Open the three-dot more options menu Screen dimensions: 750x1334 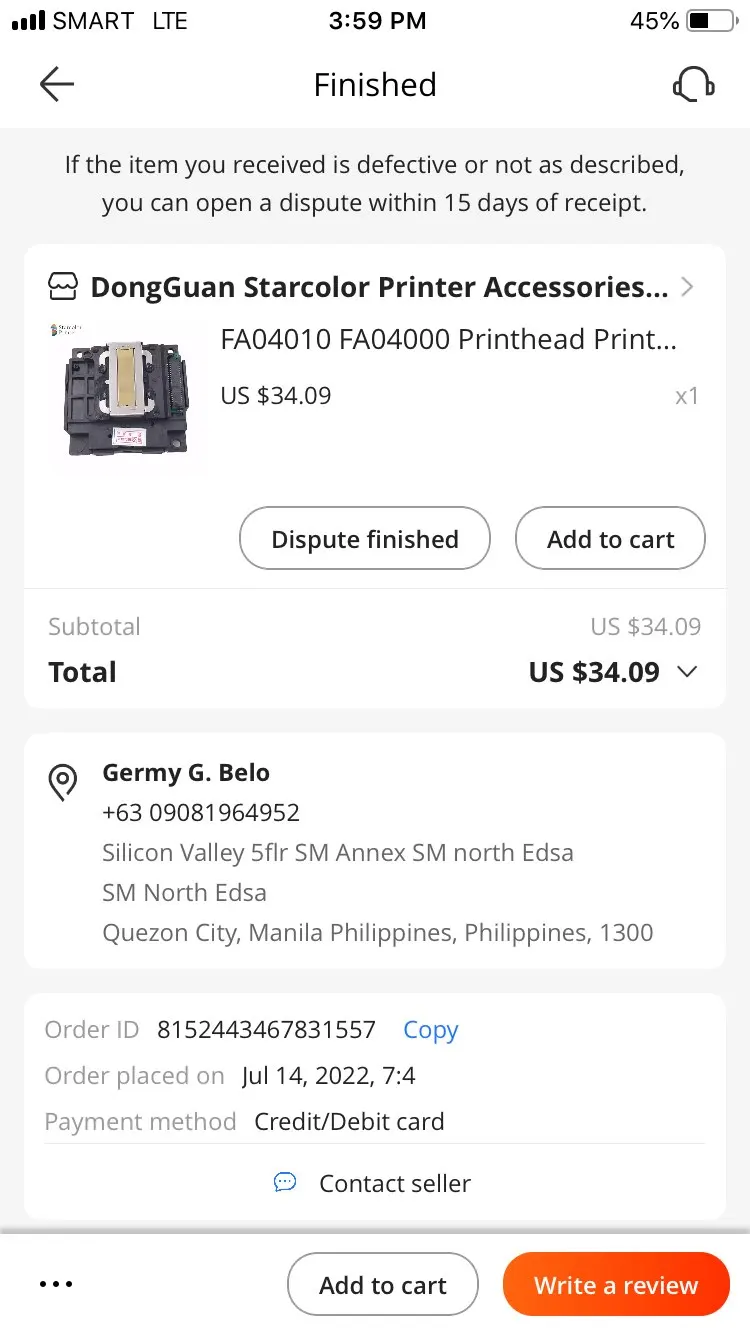pos(56,1285)
